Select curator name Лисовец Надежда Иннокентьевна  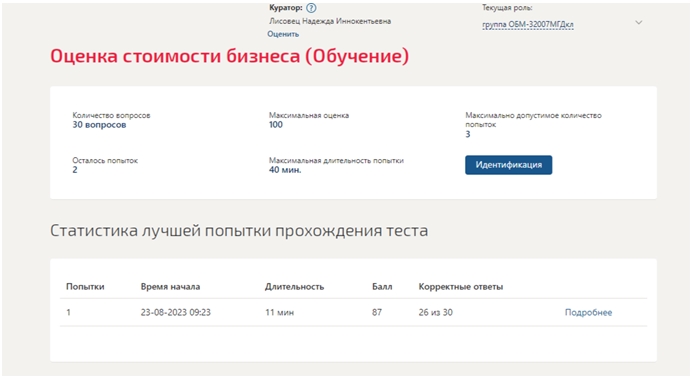point(330,21)
